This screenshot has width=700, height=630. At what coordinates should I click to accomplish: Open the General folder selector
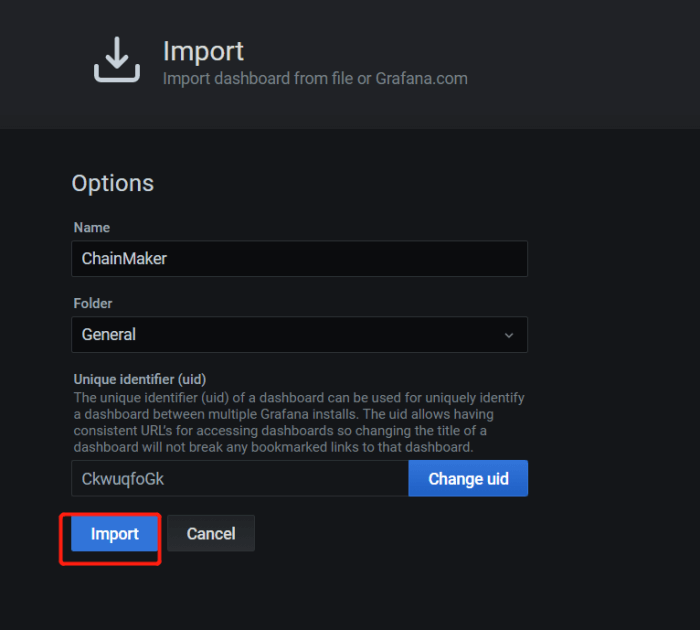[300, 334]
